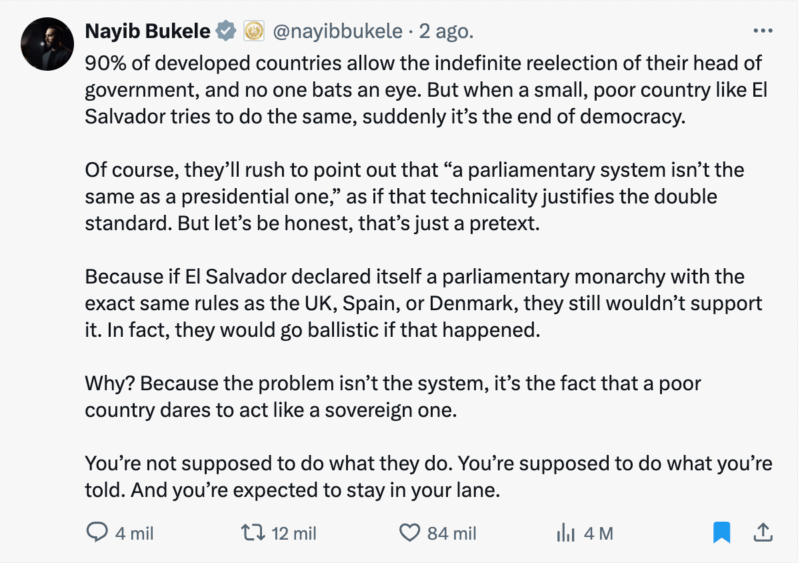Click the gold affiliation badge beside the name

[252, 31]
